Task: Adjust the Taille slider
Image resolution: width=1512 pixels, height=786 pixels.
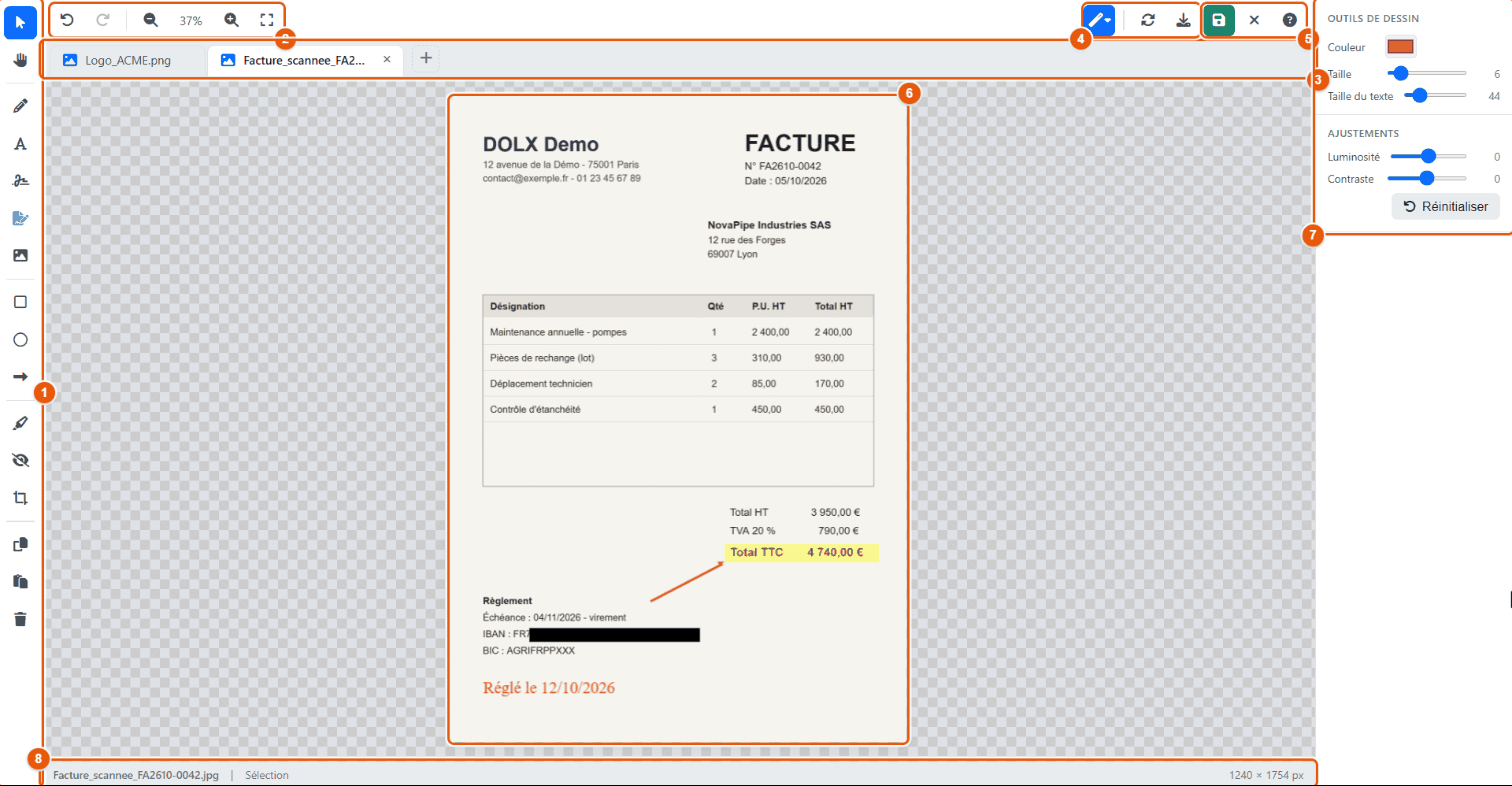Action: click(x=1427, y=73)
